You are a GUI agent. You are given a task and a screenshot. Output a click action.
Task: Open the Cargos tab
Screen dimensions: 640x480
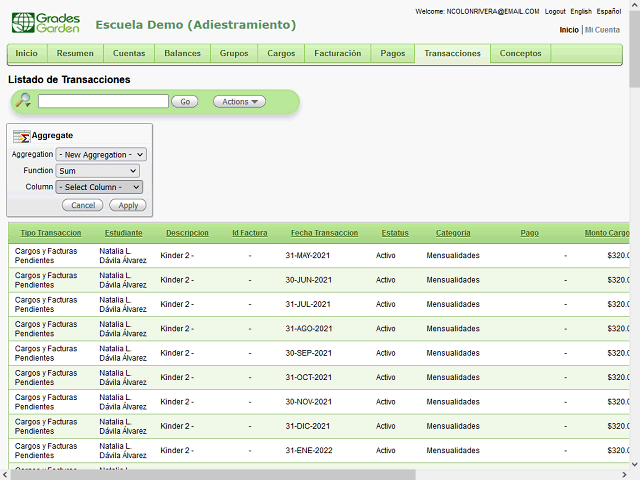click(x=281, y=53)
